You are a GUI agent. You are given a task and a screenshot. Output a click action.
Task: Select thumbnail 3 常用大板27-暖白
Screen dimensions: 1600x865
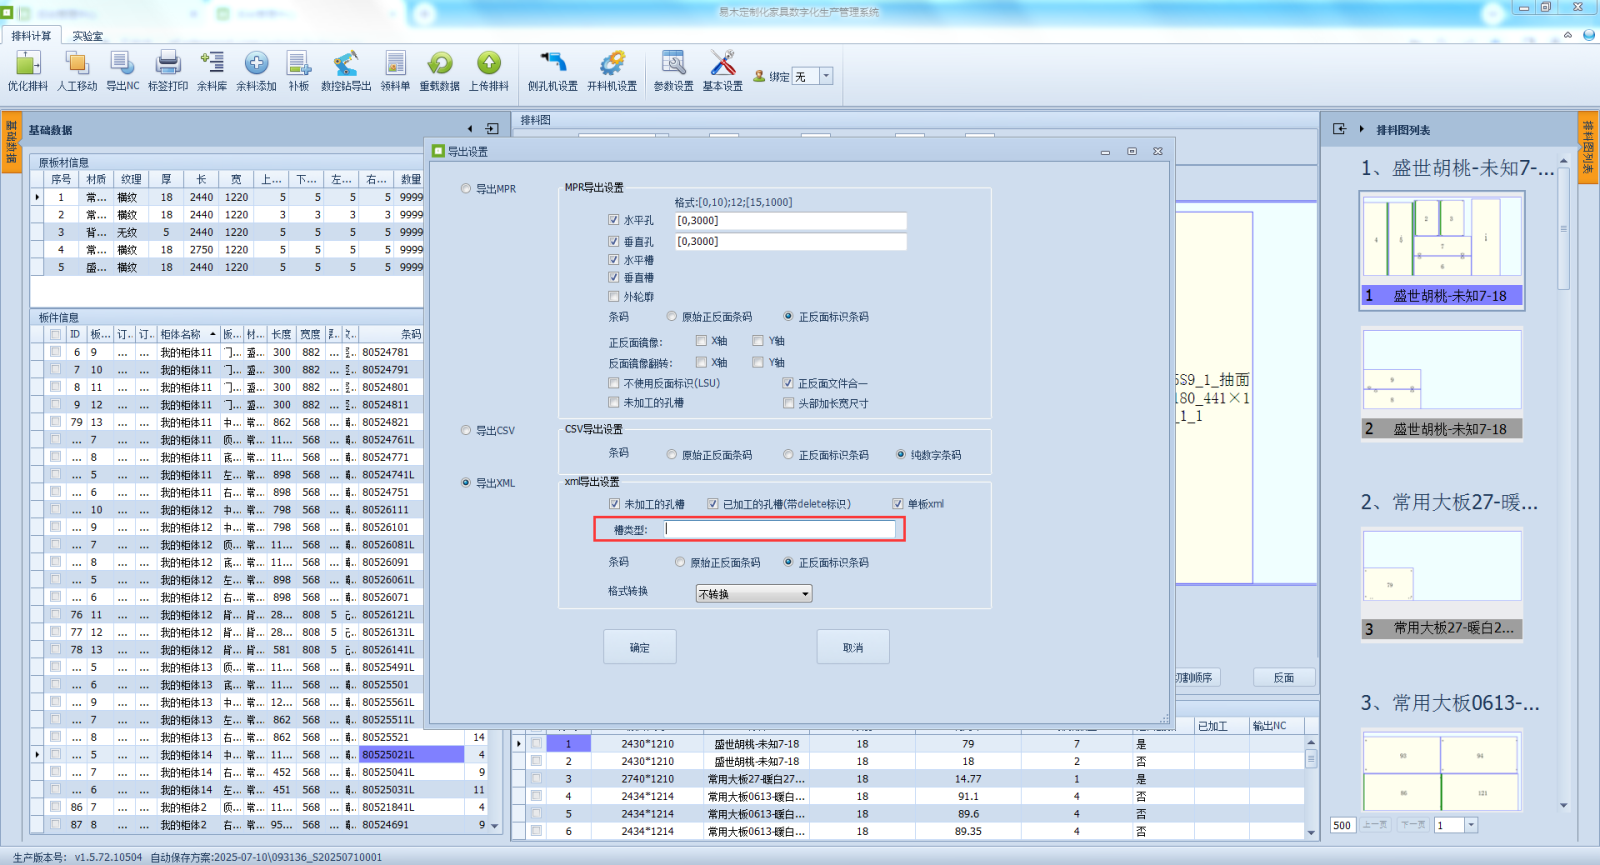coord(1441,584)
